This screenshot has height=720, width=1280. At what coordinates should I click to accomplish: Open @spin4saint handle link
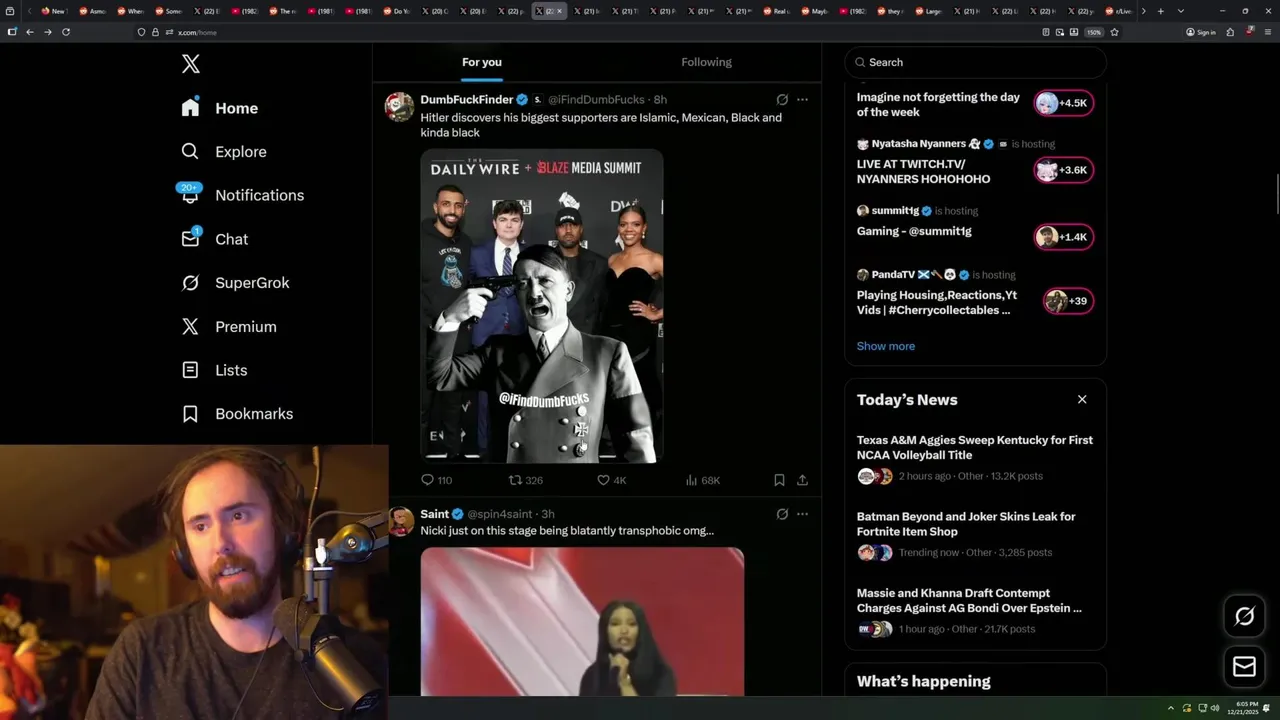tap(500, 514)
